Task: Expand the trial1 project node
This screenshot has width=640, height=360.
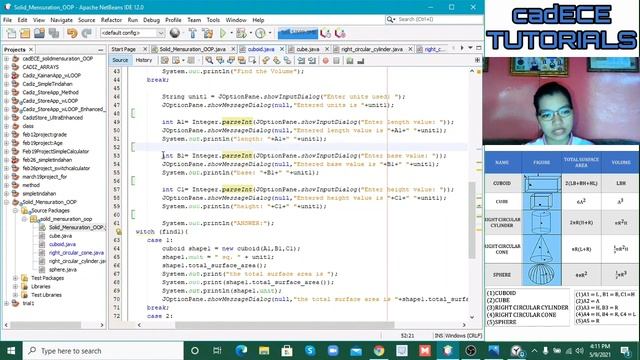Action: tap(7, 303)
